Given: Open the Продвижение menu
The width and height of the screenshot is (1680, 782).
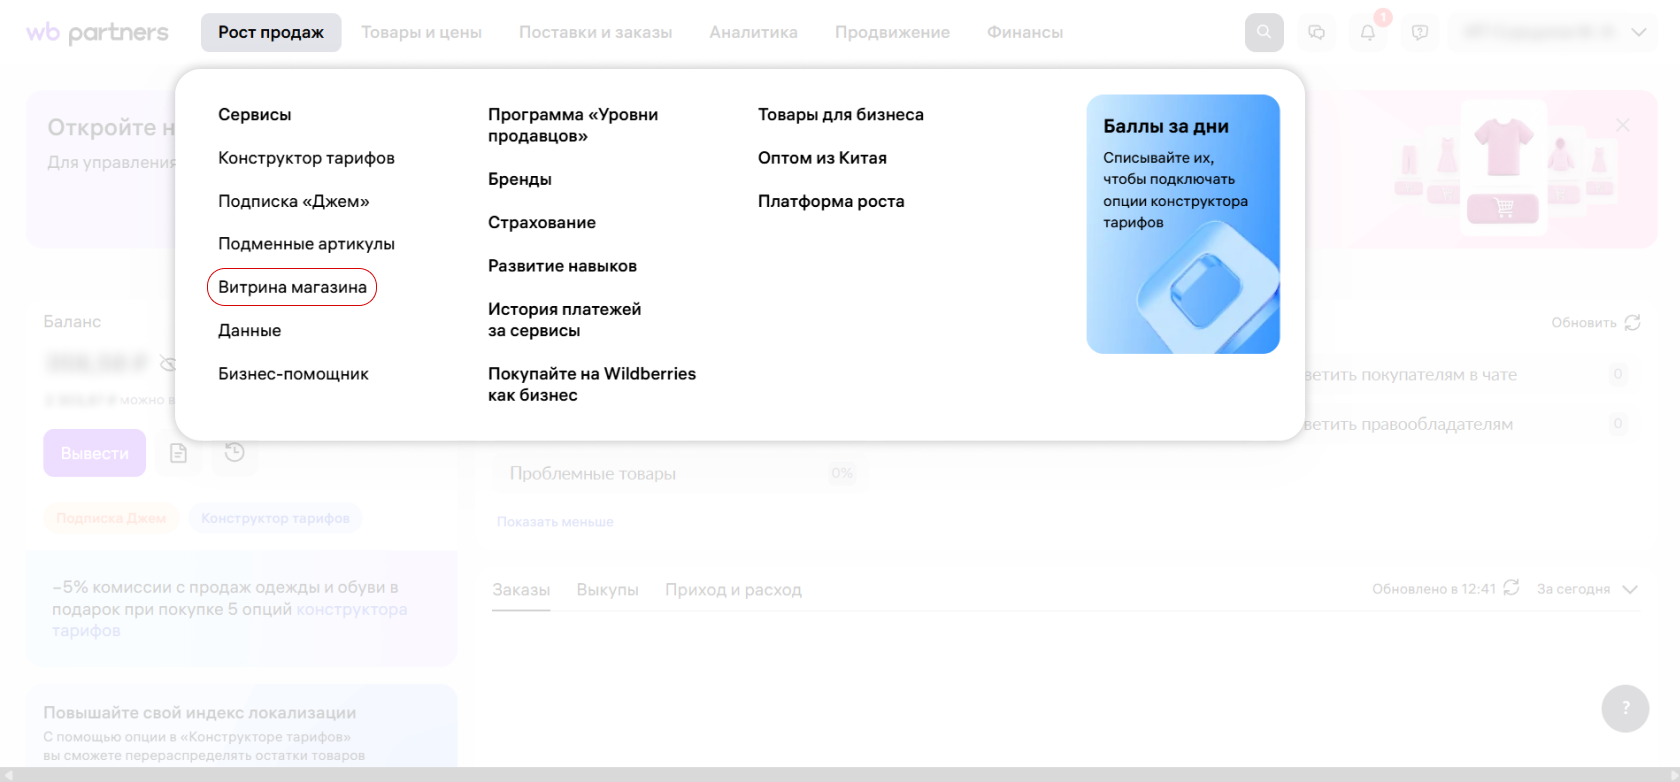Looking at the screenshot, I should (892, 32).
